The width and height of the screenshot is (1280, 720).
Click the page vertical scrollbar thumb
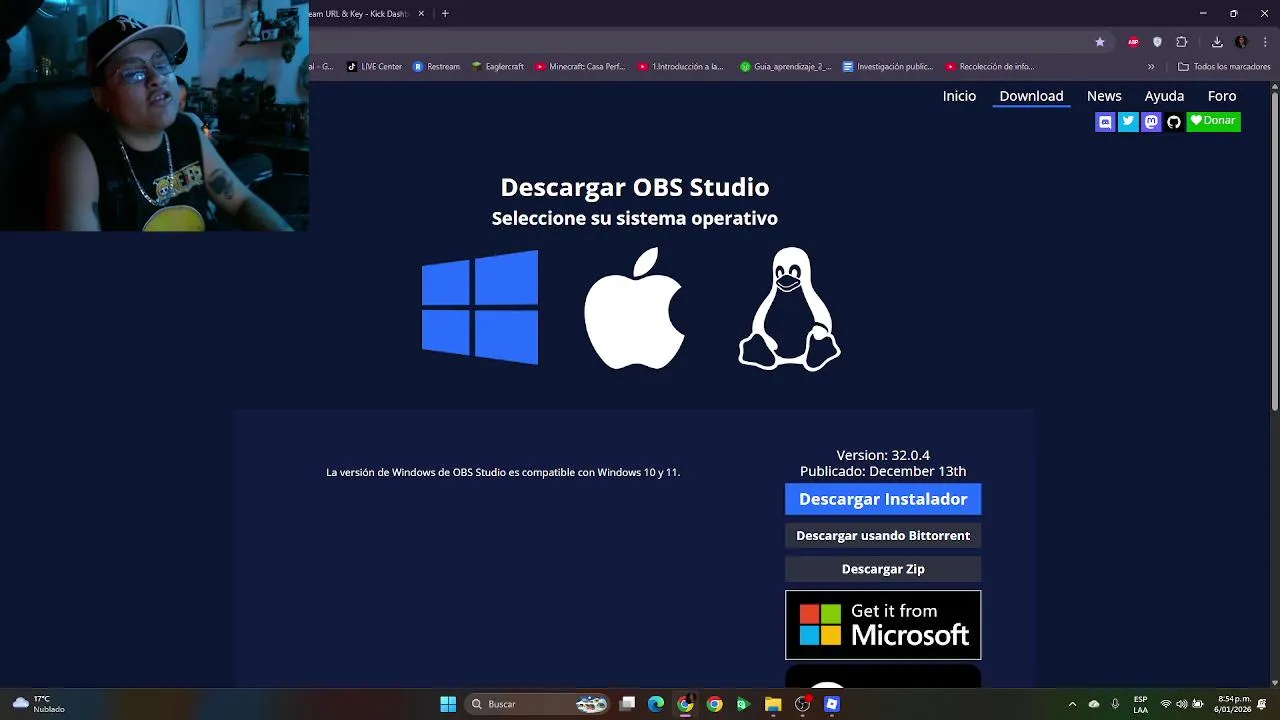point(1275,250)
